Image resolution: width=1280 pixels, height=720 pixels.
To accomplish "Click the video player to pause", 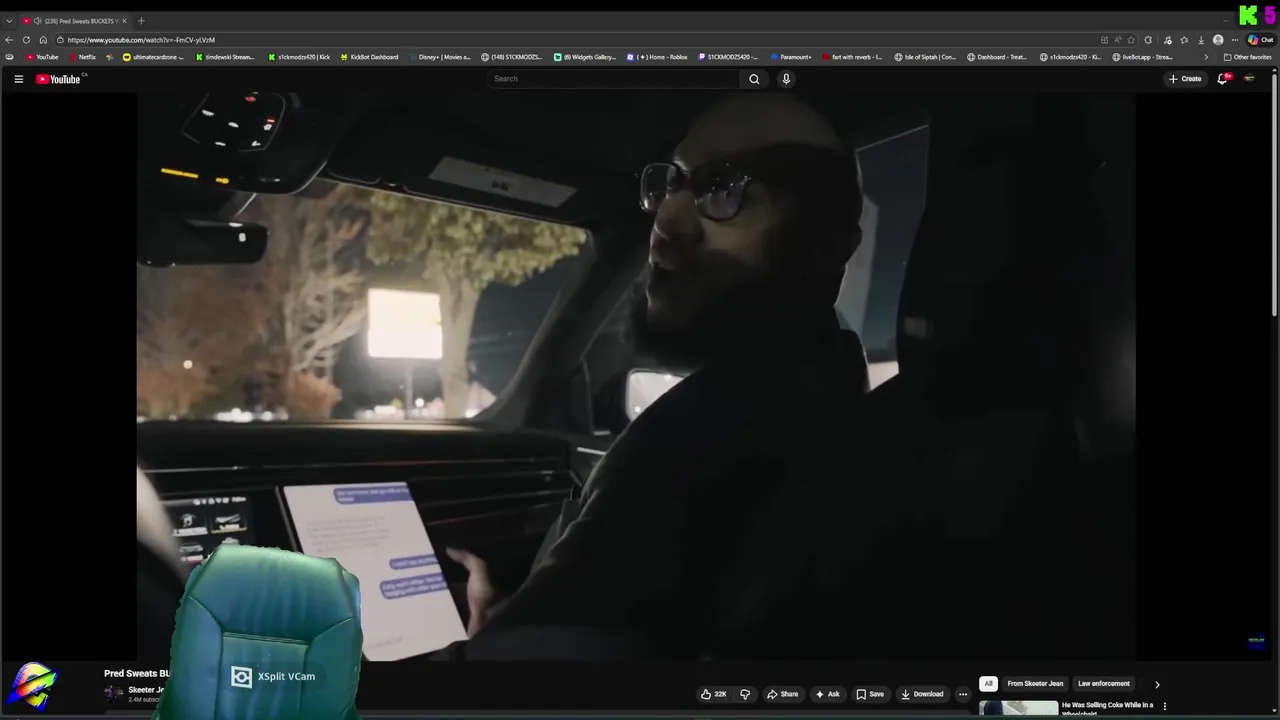I will [636, 375].
